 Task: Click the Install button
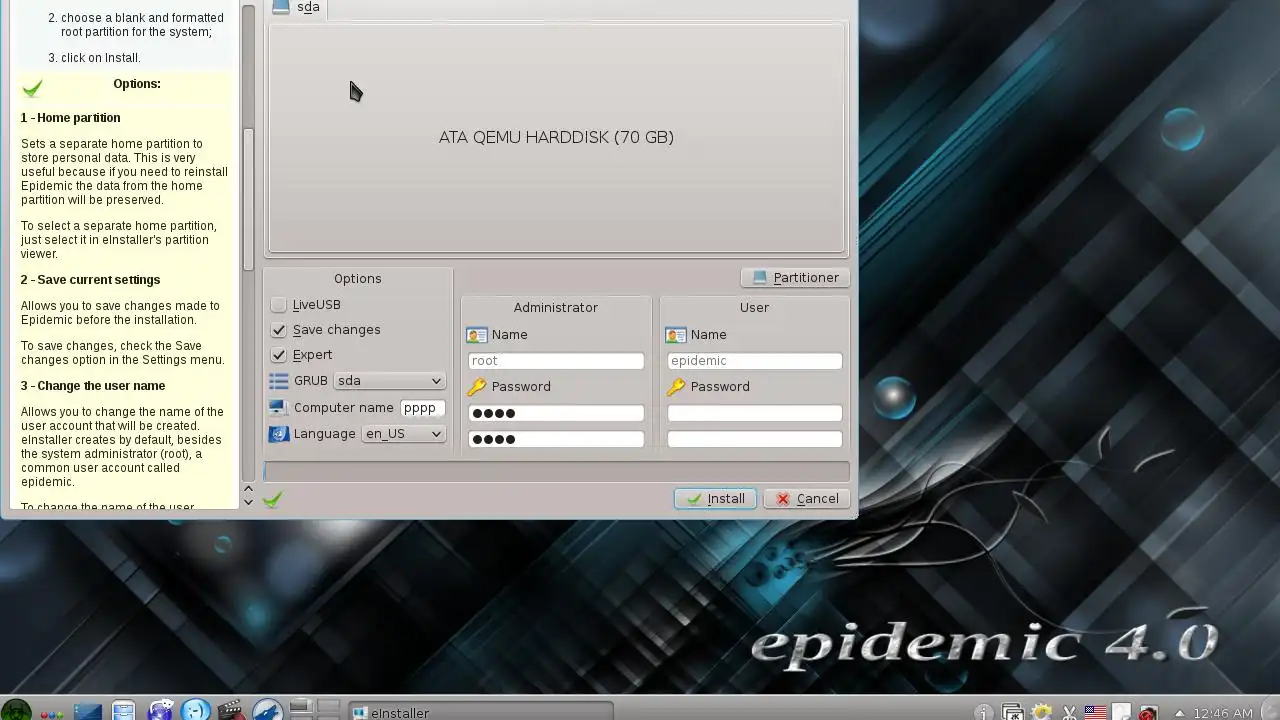715,498
